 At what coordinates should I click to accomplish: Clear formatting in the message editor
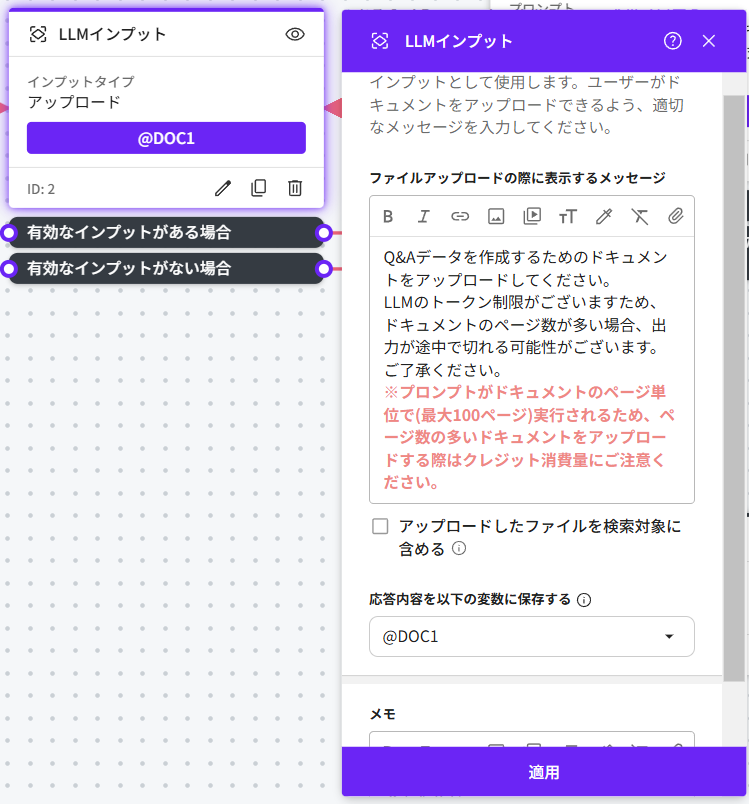(640, 216)
